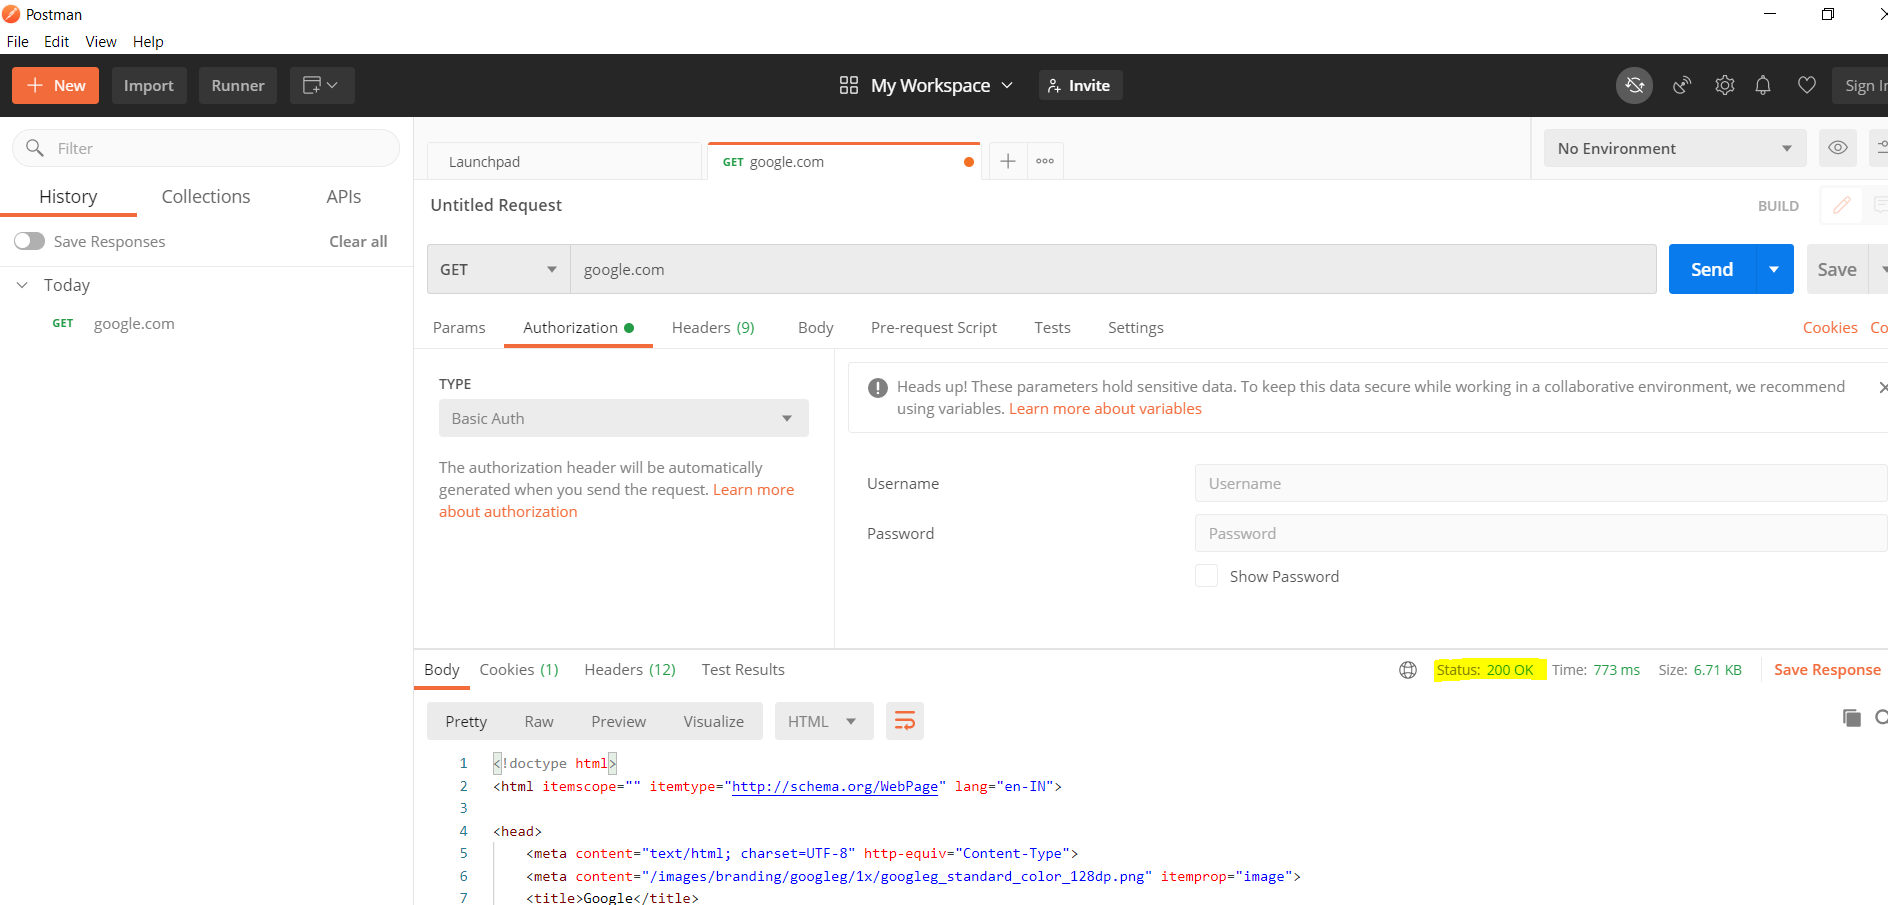The height and width of the screenshot is (905, 1888).
Task: Click the Save button
Action: (1836, 269)
